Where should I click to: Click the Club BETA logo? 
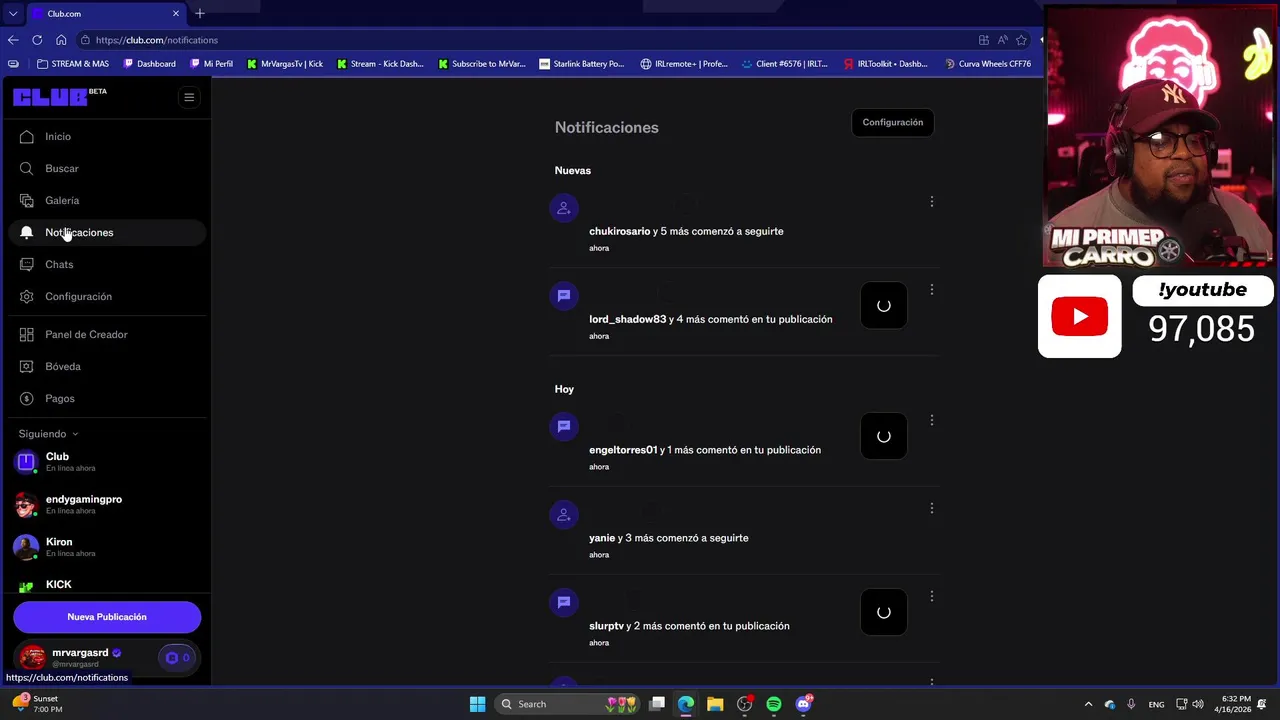point(60,96)
